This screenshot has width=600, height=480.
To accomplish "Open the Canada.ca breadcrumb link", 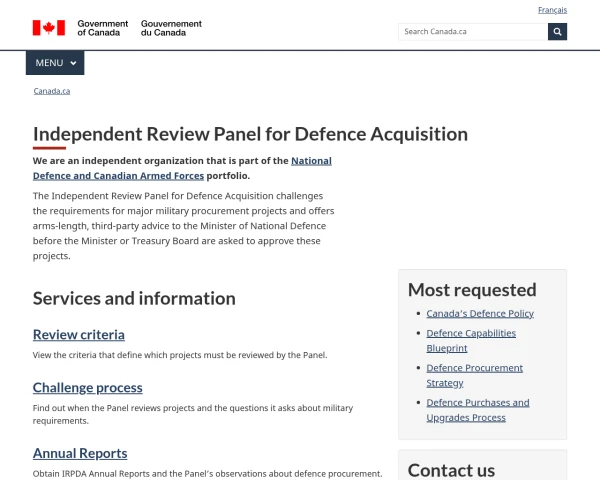I will 52,91.
